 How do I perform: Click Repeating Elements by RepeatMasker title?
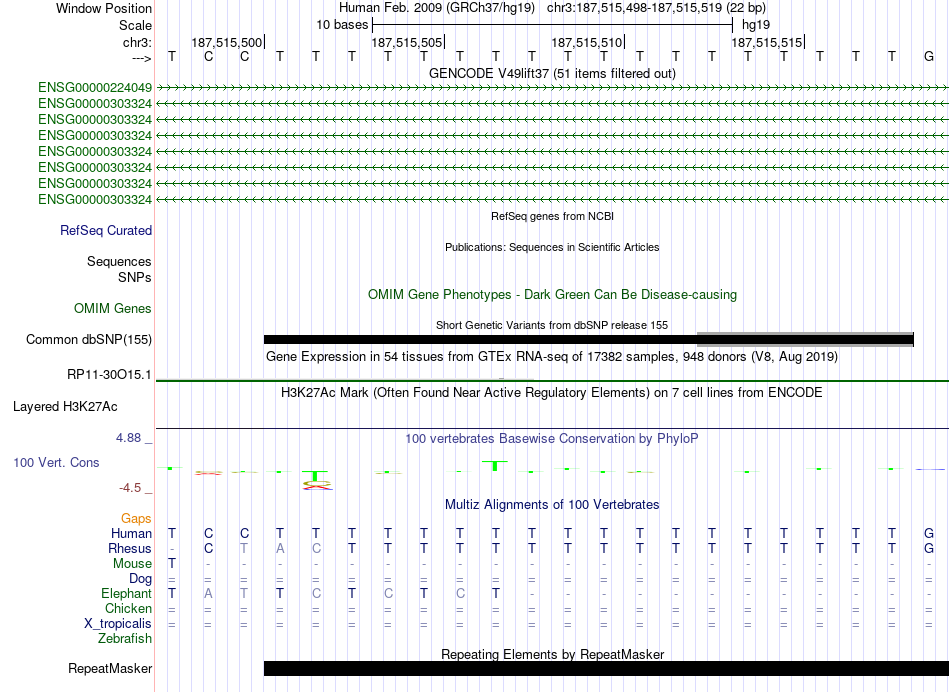point(553,654)
